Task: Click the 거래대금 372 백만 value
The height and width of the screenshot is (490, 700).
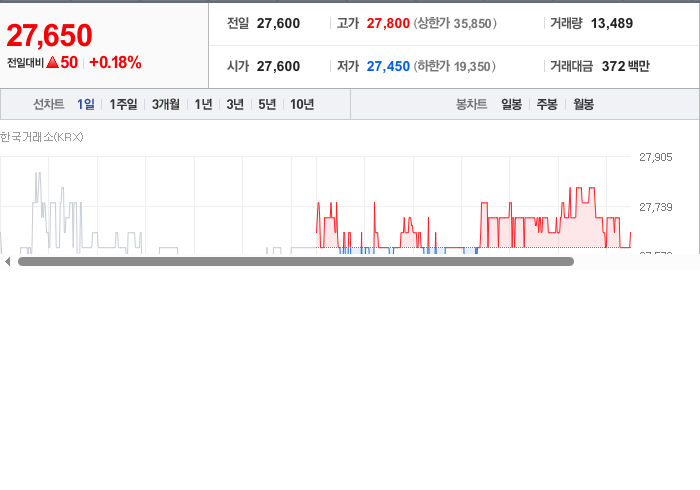Action: click(x=625, y=66)
